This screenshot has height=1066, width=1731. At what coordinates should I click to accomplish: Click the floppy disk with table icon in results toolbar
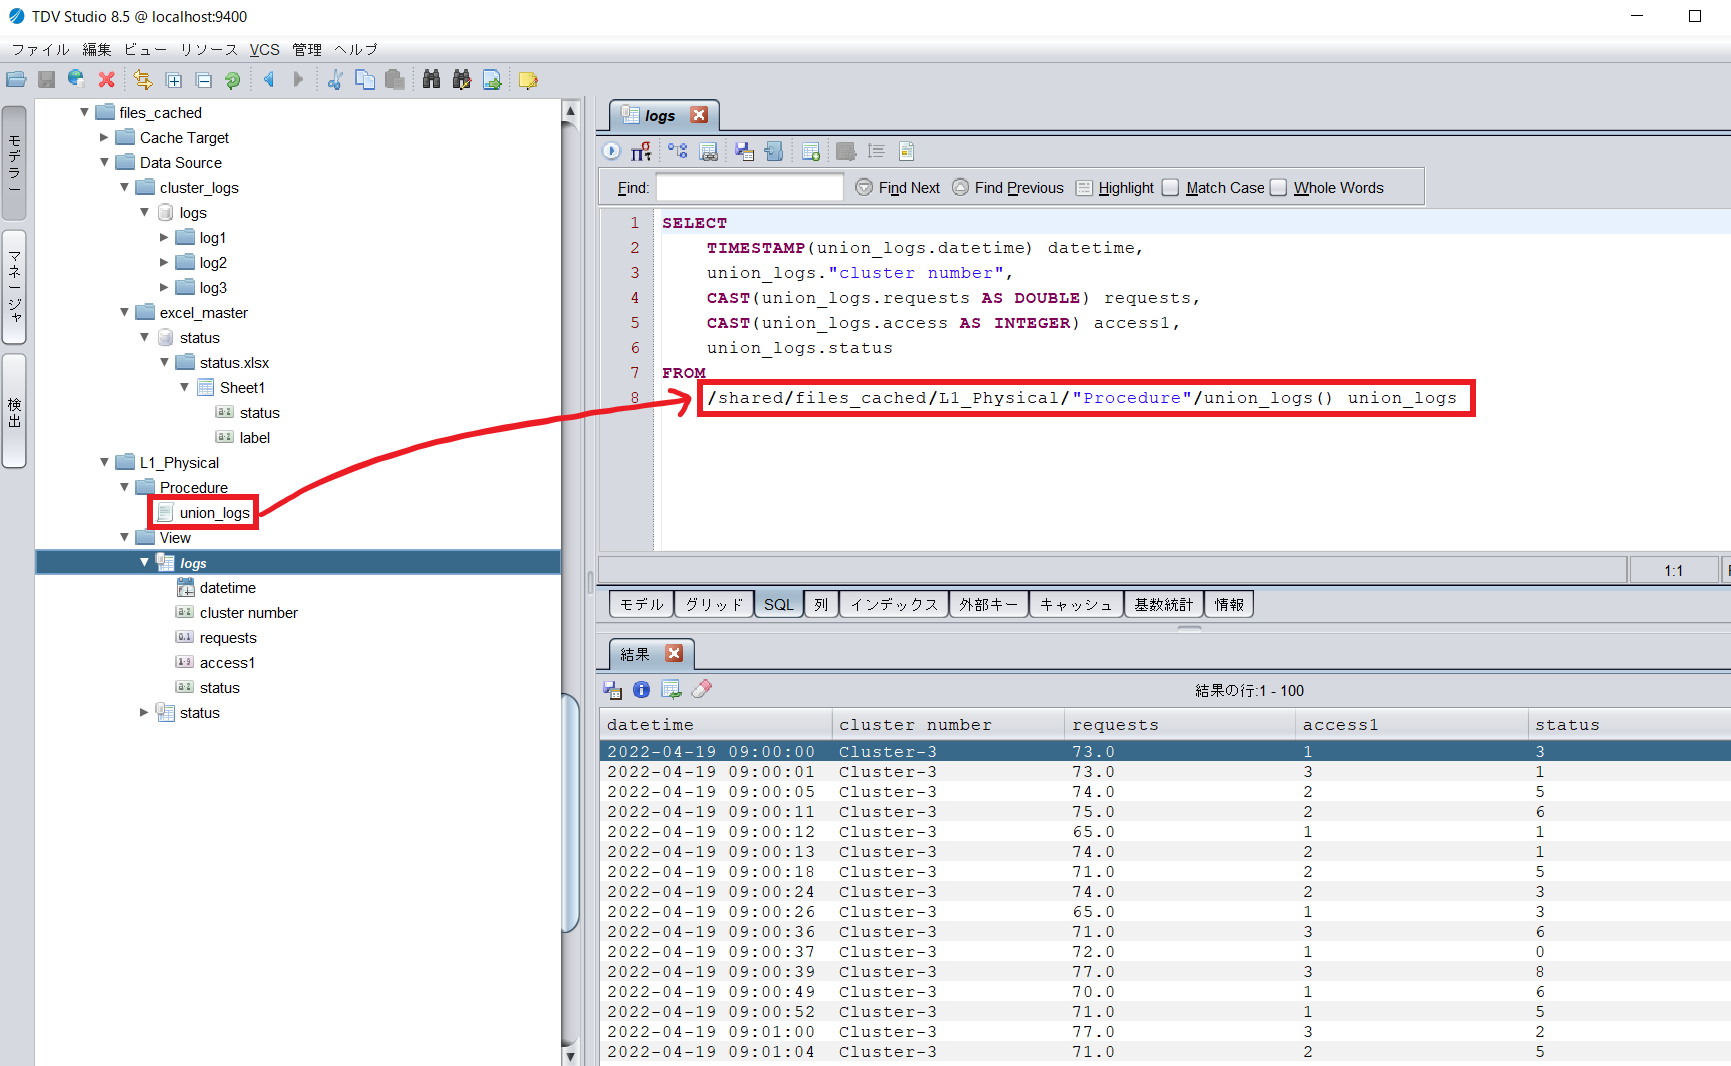pos(612,689)
